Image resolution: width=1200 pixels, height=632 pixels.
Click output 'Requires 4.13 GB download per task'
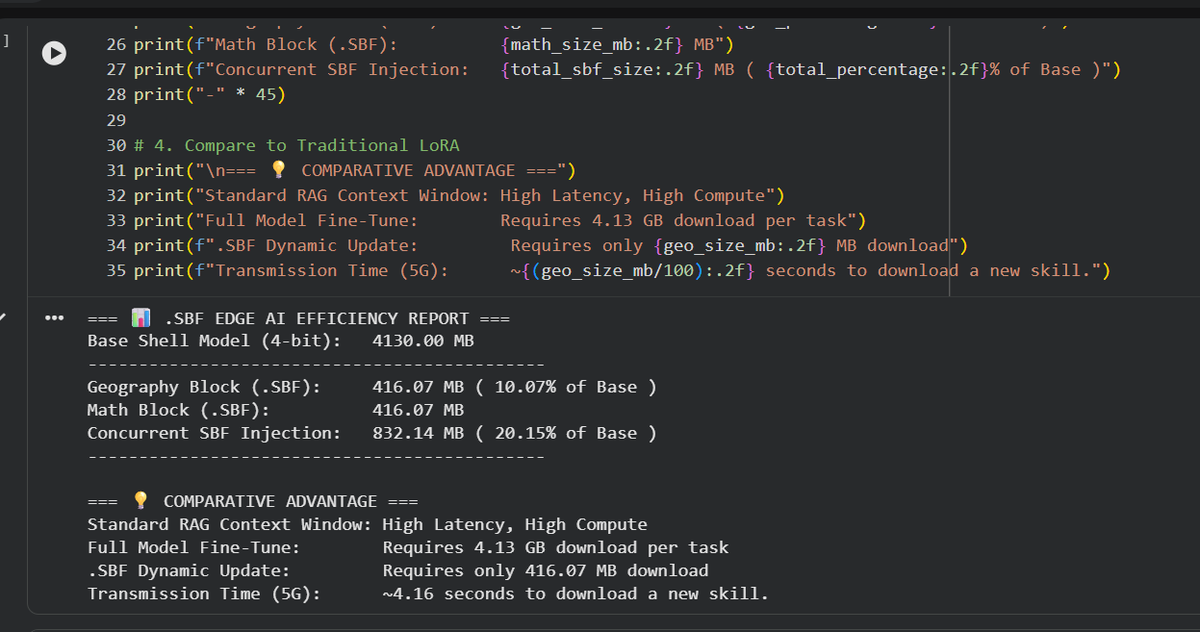[x=556, y=547]
